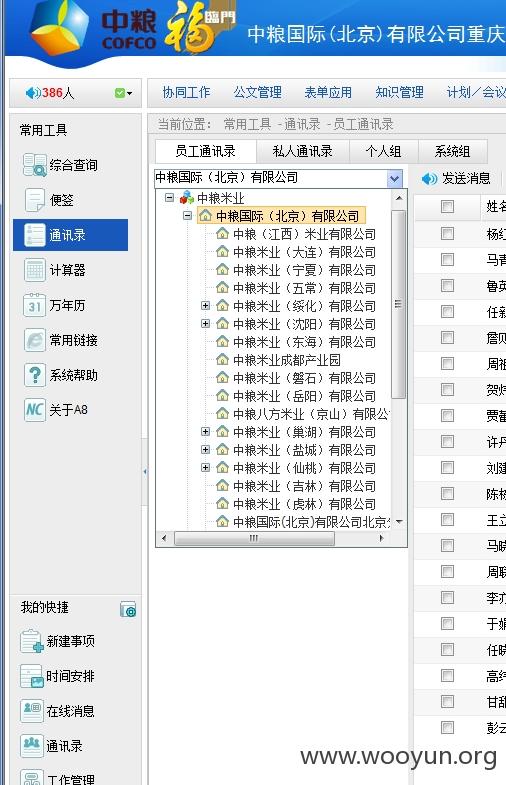Expand 中粮米业（仙桃）有限公司 node
The width and height of the screenshot is (506, 785).
(x=205, y=468)
